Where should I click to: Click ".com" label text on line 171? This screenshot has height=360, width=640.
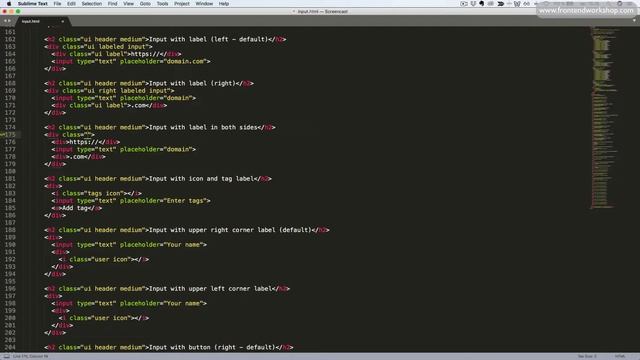pyautogui.click(x=138, y=105)
